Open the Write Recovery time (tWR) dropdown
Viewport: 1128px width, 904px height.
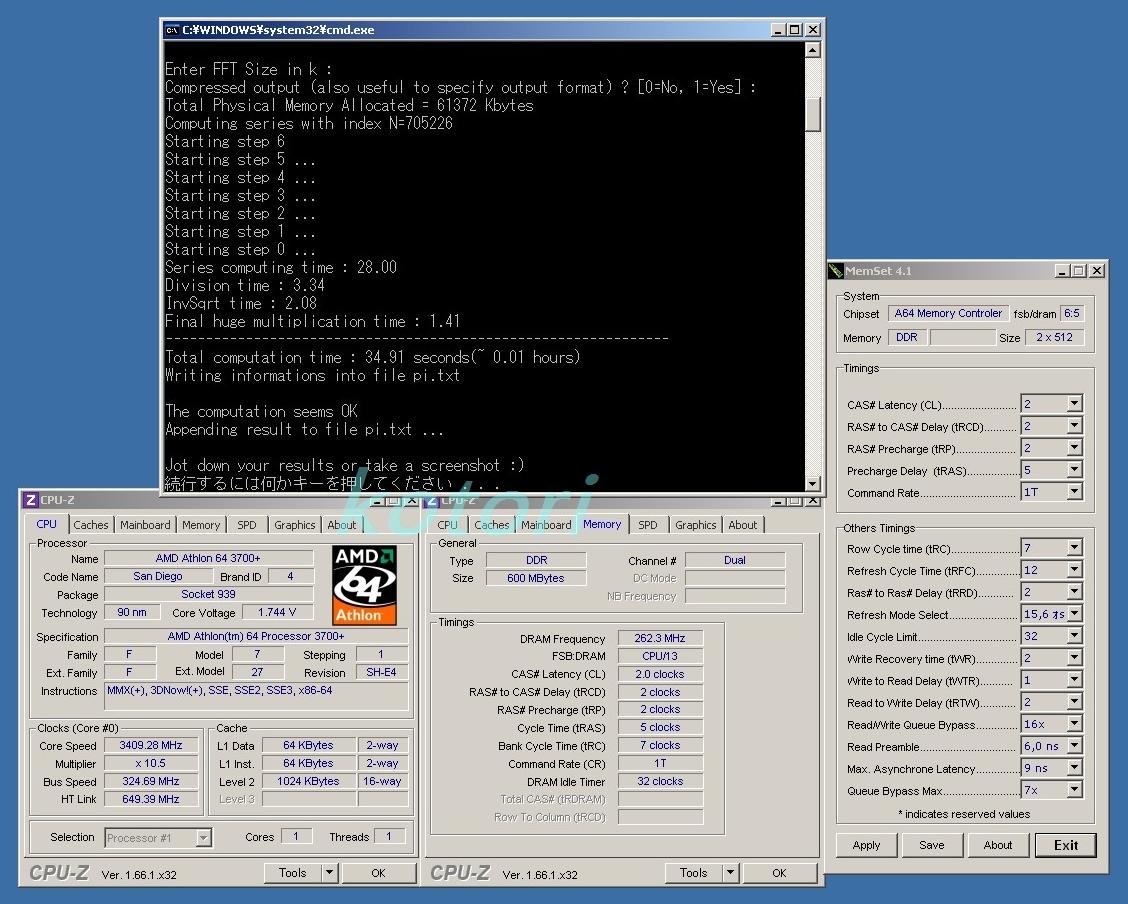point(1074,658)
